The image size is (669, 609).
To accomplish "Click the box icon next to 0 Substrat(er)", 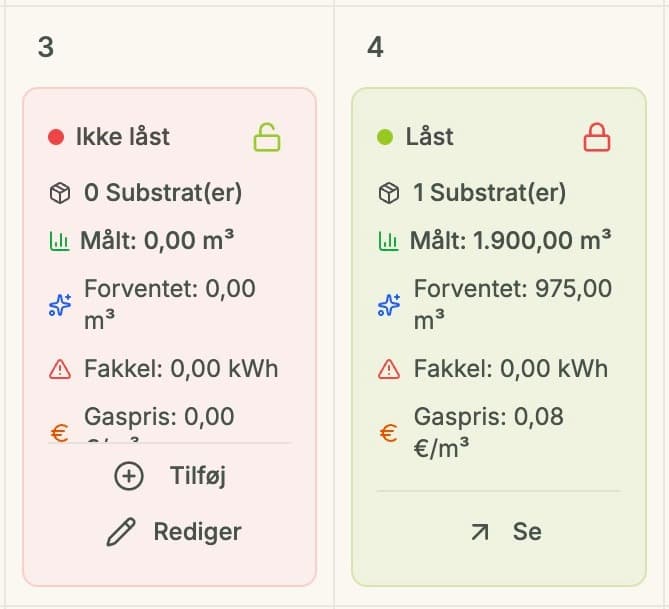I will pyautogui.click(x=60, y=193).
